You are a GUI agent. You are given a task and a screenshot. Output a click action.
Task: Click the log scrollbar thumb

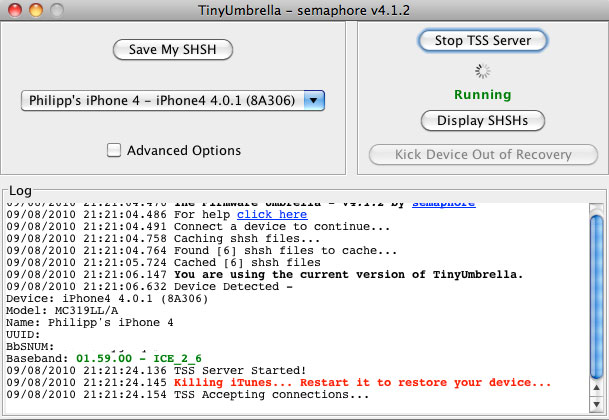[596, 297]
